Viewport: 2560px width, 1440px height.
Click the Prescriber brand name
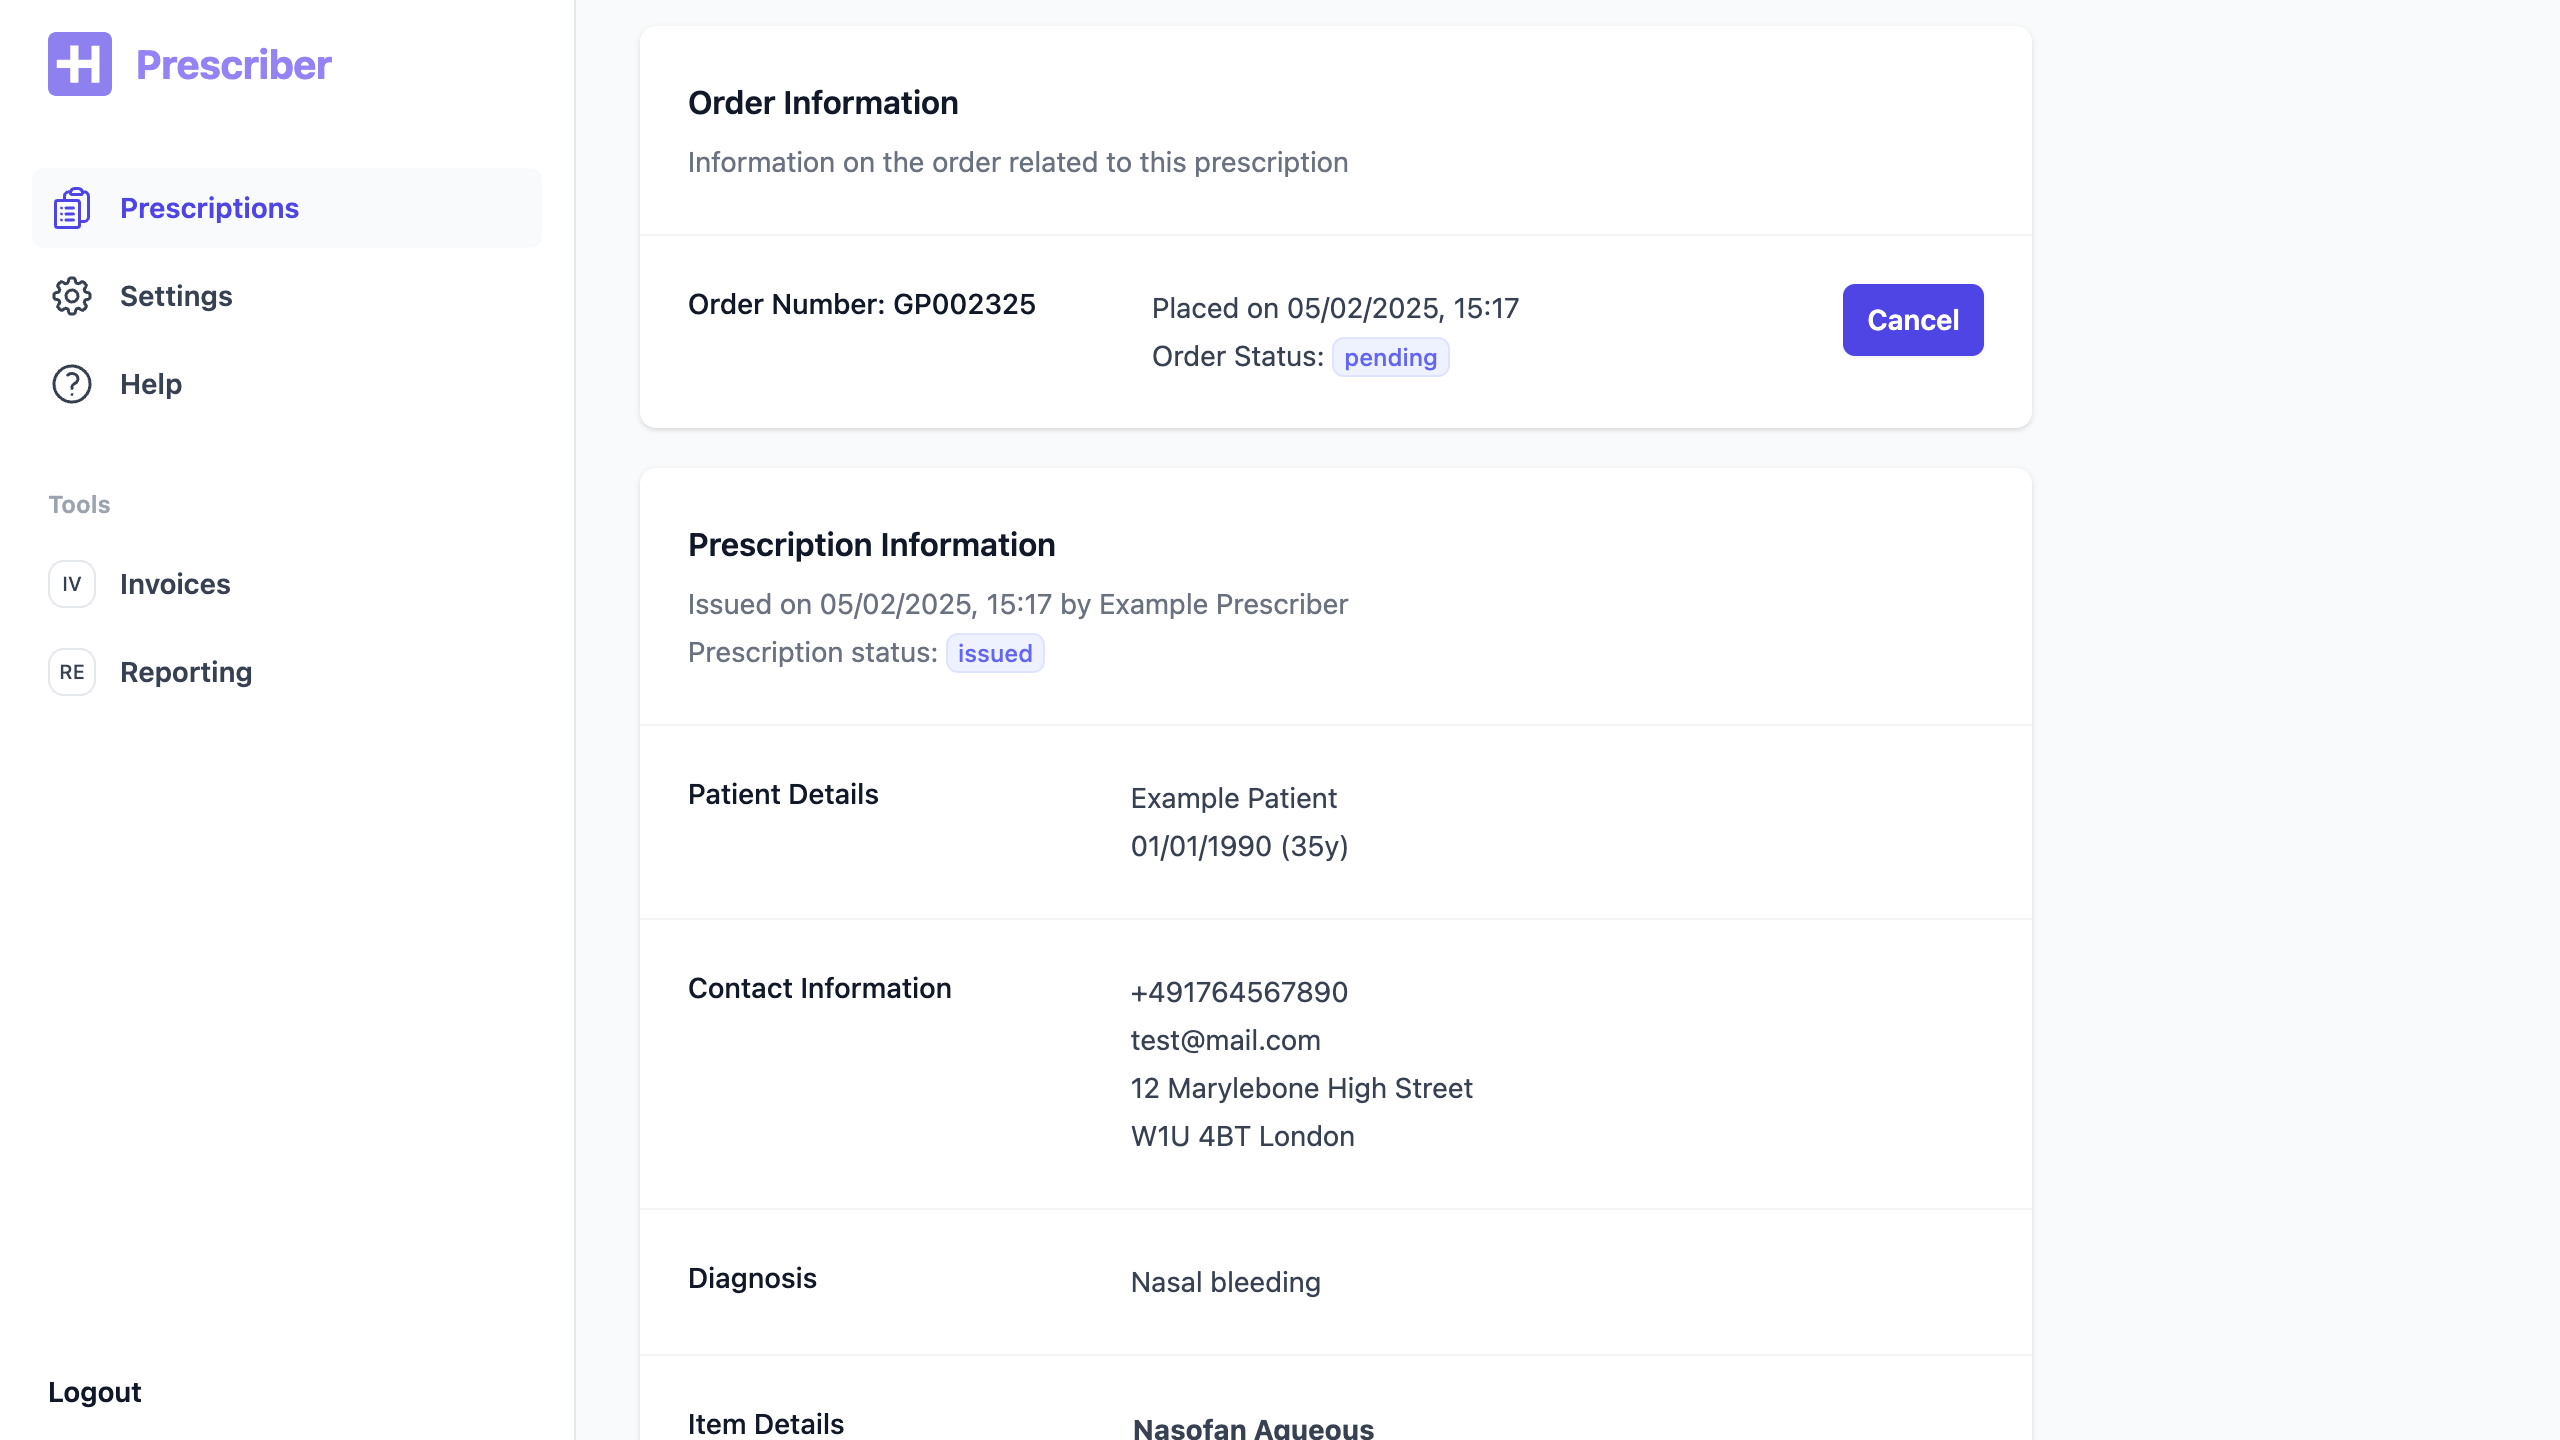pyautogui.click(x=233, y=65)
